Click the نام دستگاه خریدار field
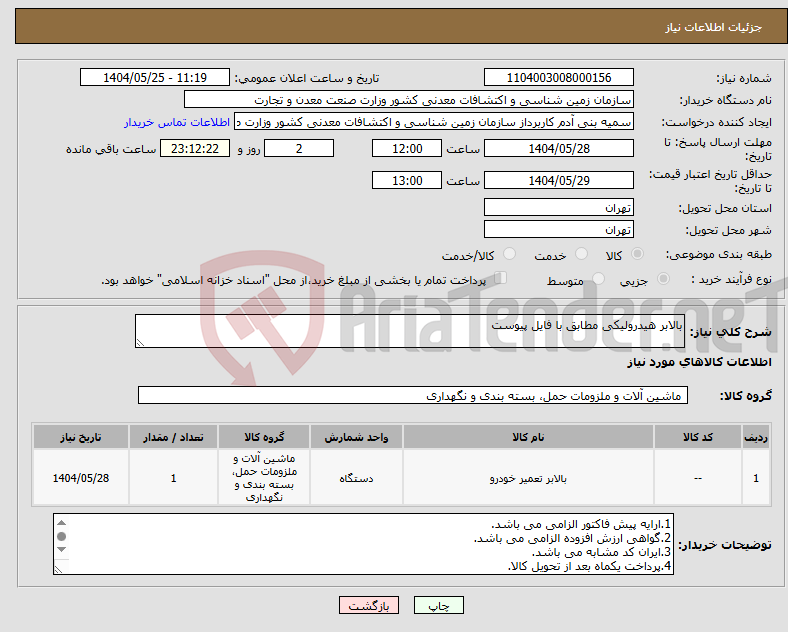Image resolution: width=788 pixels, height=632 pixels. pyautogui.click(x=409, y=99)
